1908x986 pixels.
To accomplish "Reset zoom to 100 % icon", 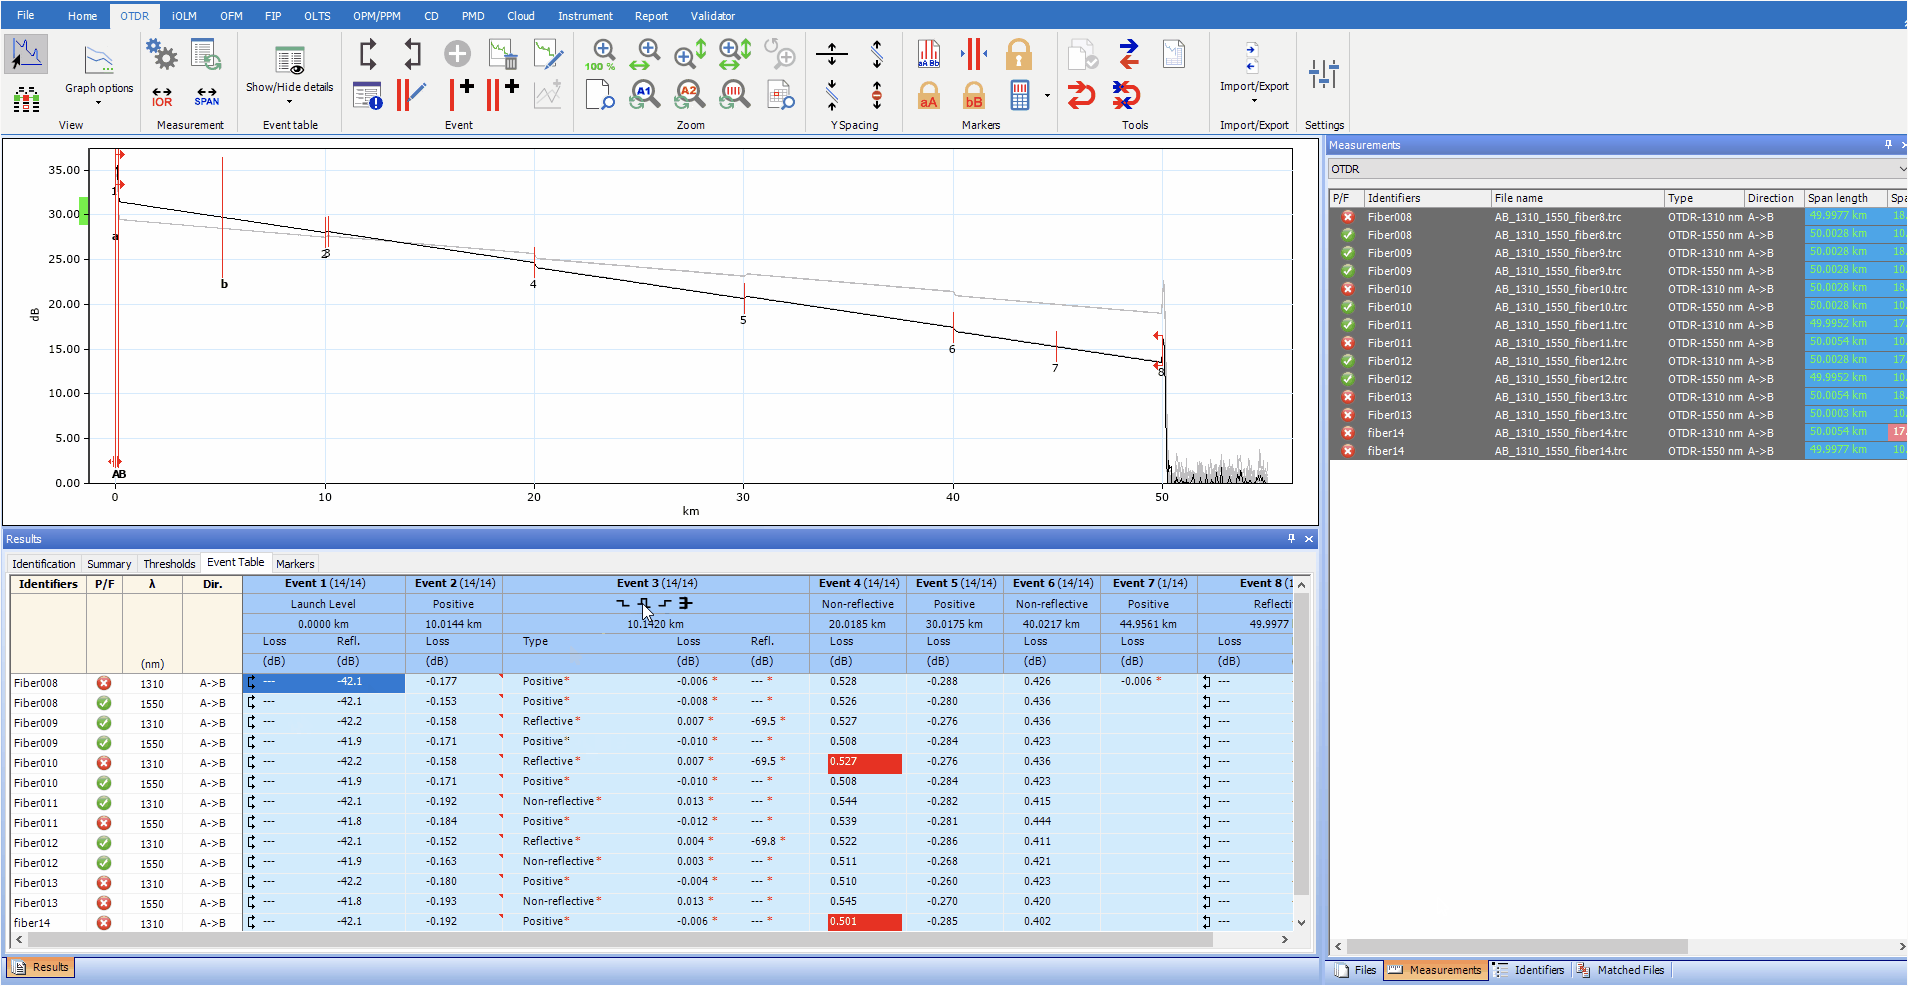I will coord(601,55).
